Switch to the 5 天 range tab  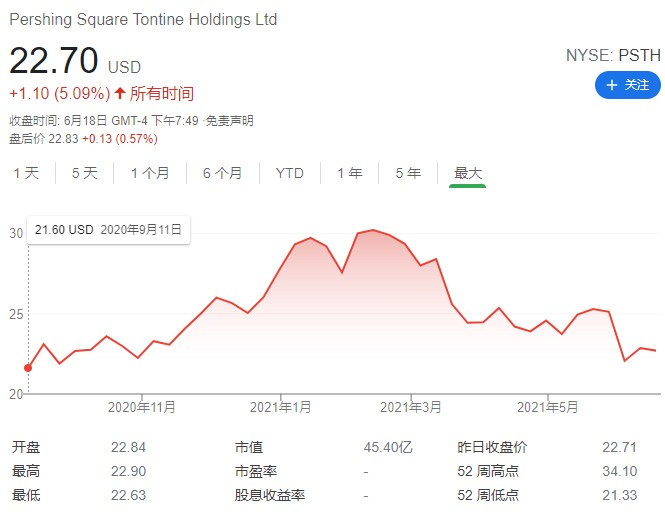click(85, 173)
